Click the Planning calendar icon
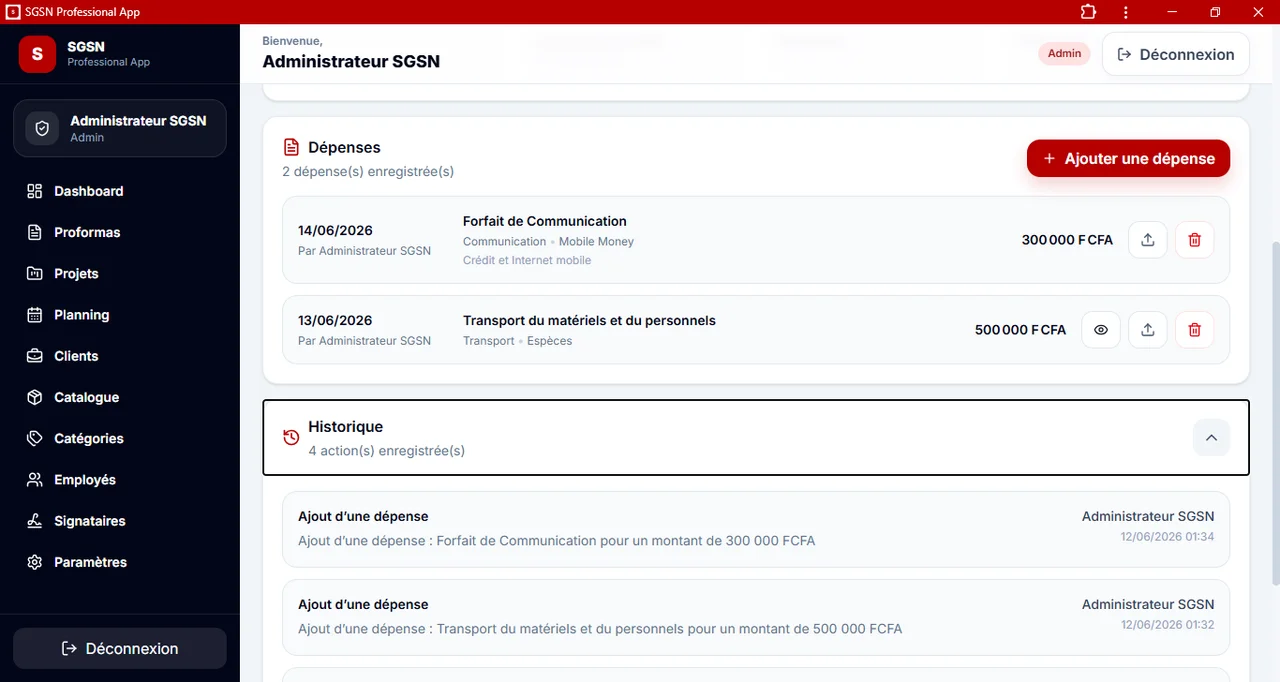This screenshot has width=1280, height=682. 35,315
